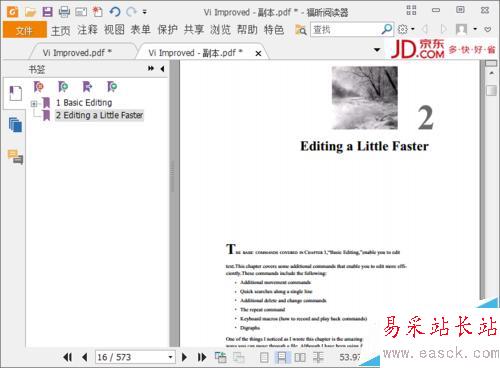The height and width of the screenshot is (368, 500).
Task: Toggle continuous page view mode
Action: click(282, 358)
